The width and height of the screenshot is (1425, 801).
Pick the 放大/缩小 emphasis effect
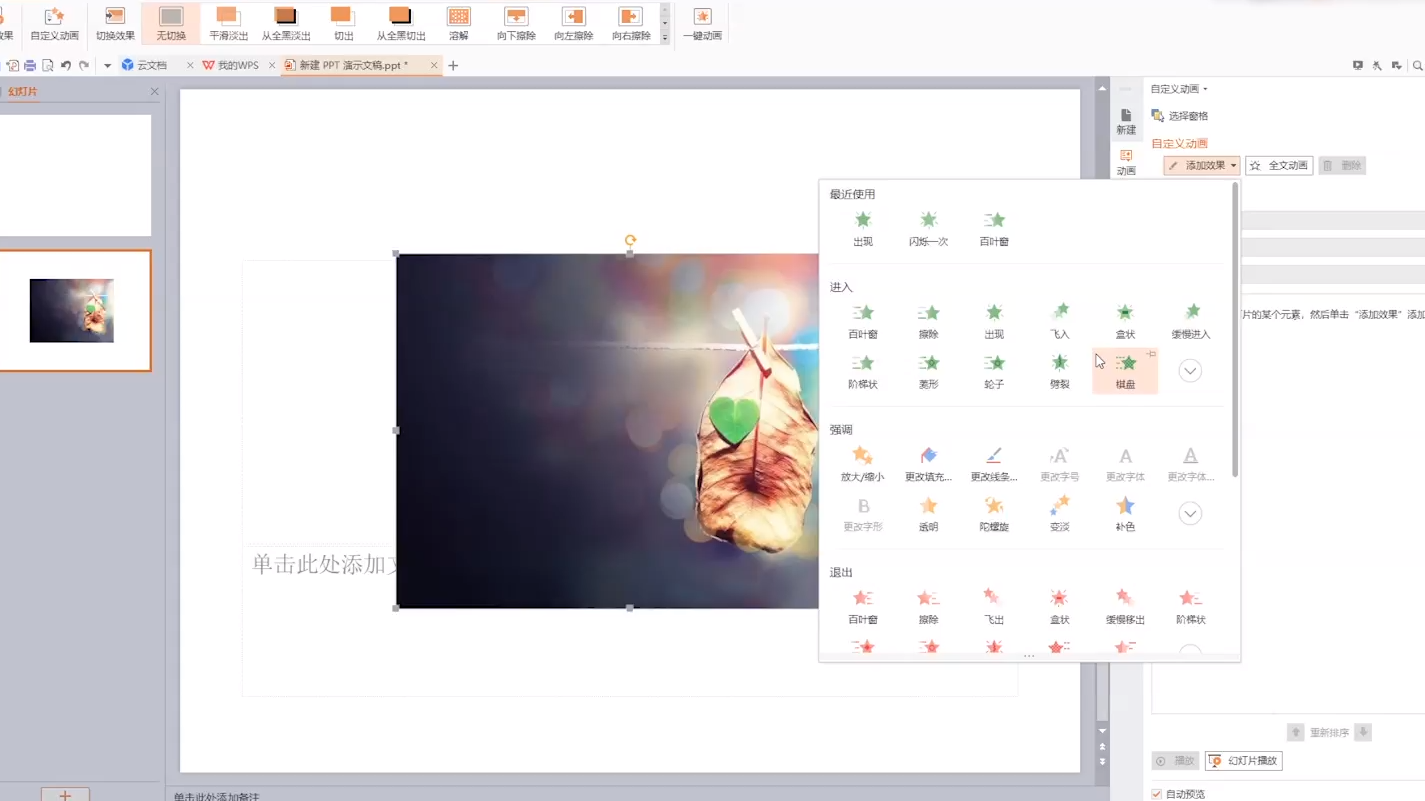(862, 463)
